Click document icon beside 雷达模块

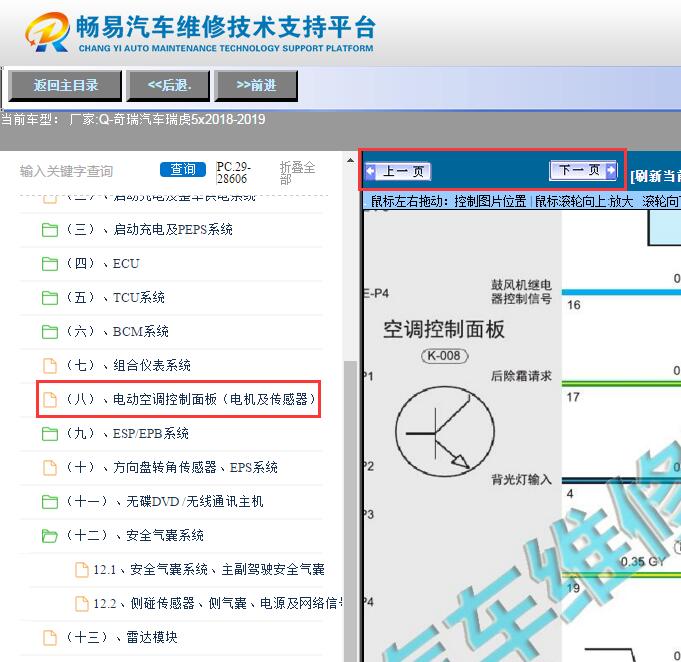point(50,638)
